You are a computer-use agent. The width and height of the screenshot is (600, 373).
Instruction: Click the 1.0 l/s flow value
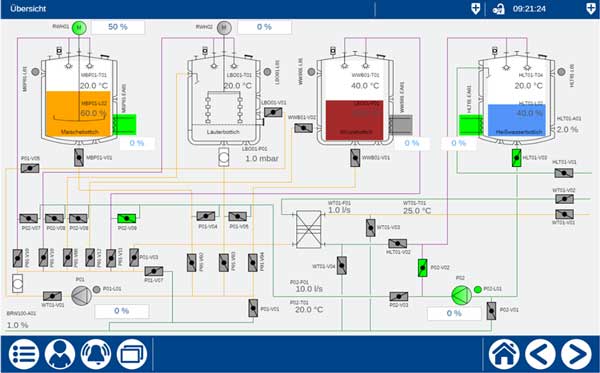[x=339, y=210]
